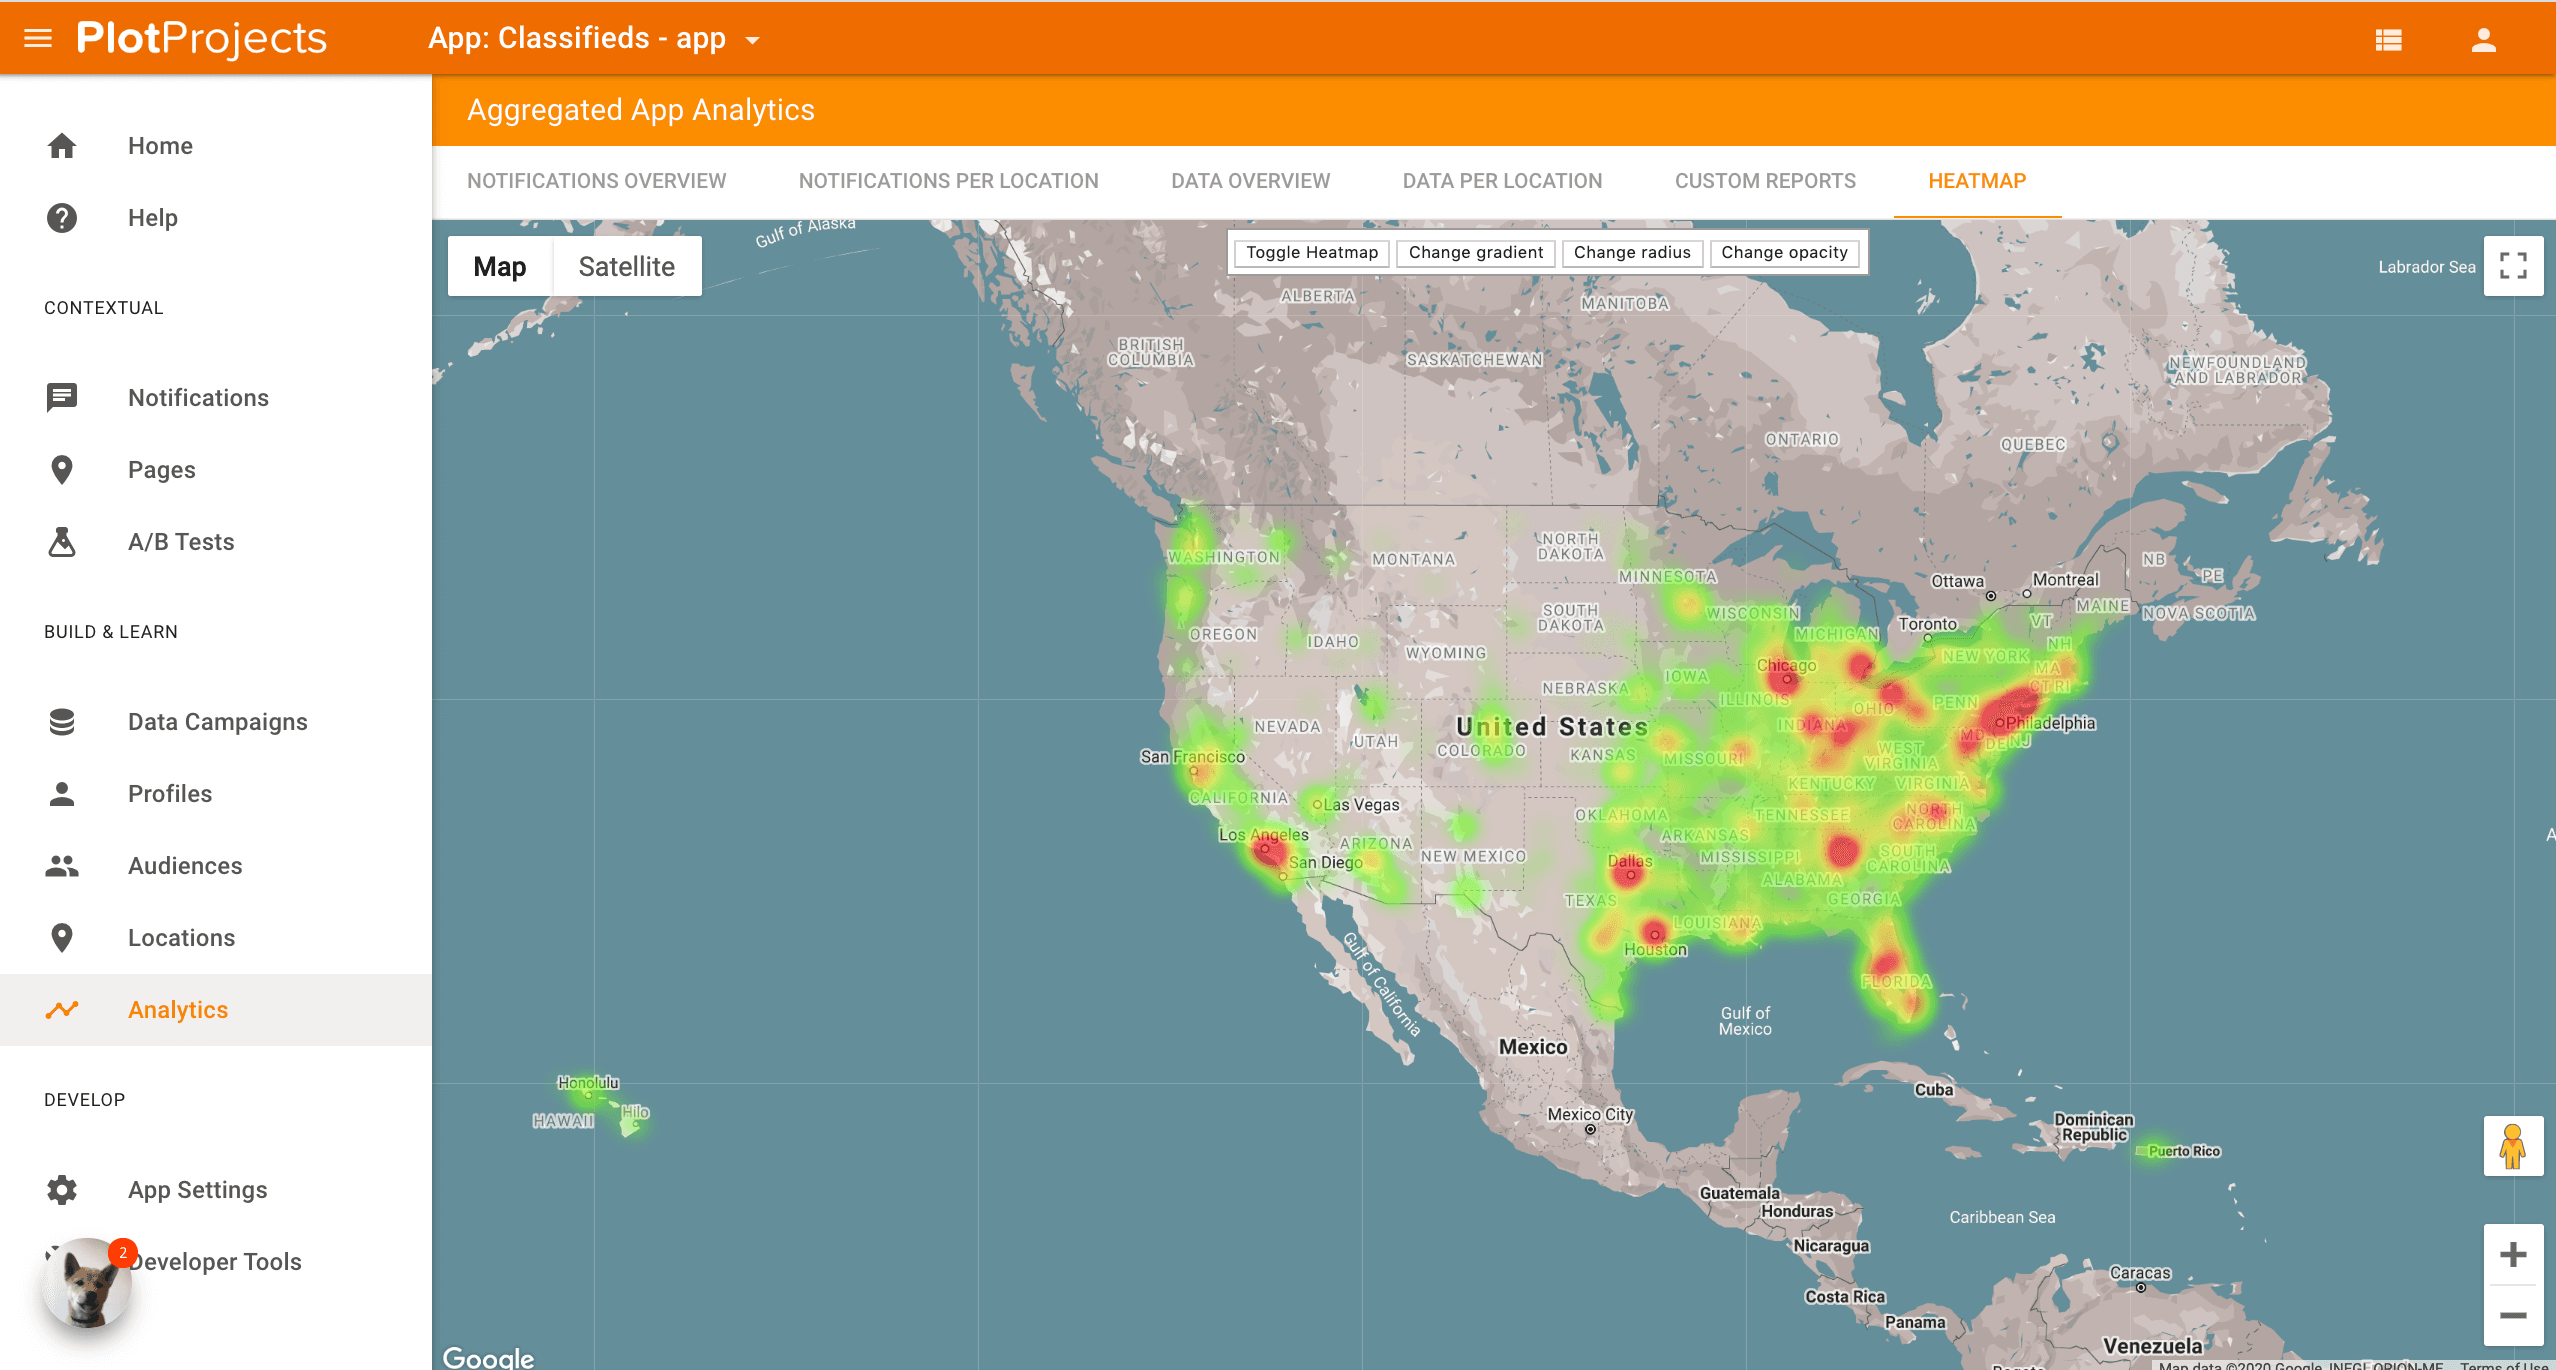Open the App Settings gear icon
The width and height of the screenshot is (2556, 1370).
click(62, 1190)
